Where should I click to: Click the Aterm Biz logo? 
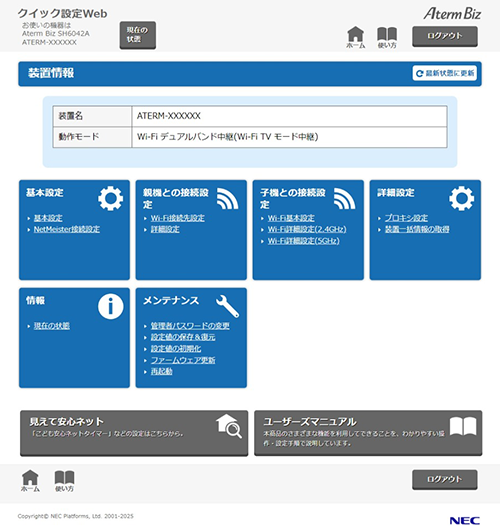452,14
